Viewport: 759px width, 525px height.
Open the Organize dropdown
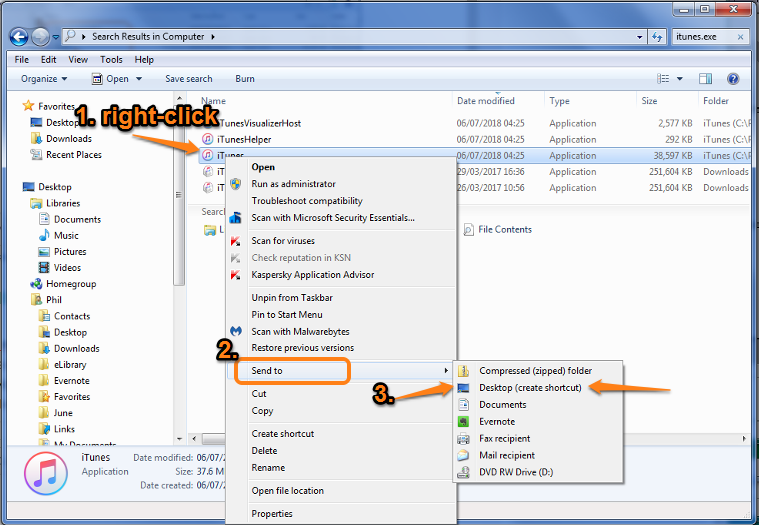click(x=44, y=79)
